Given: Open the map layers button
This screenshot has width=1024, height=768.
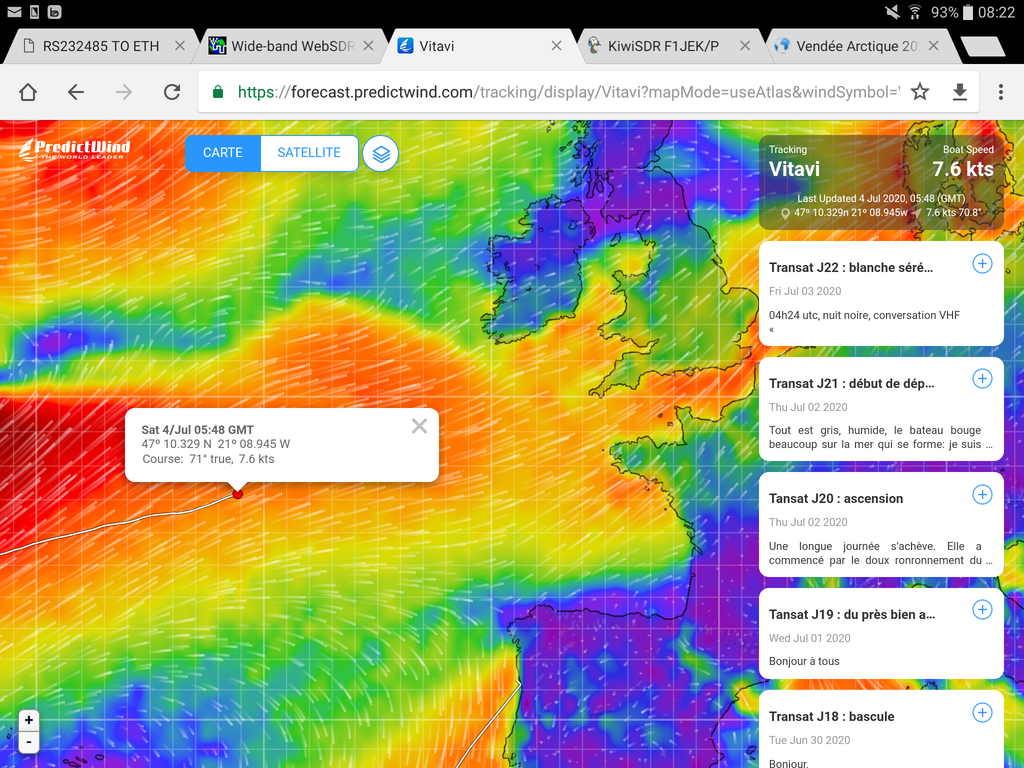Looking at the screenshot, I should click(381, 154).
